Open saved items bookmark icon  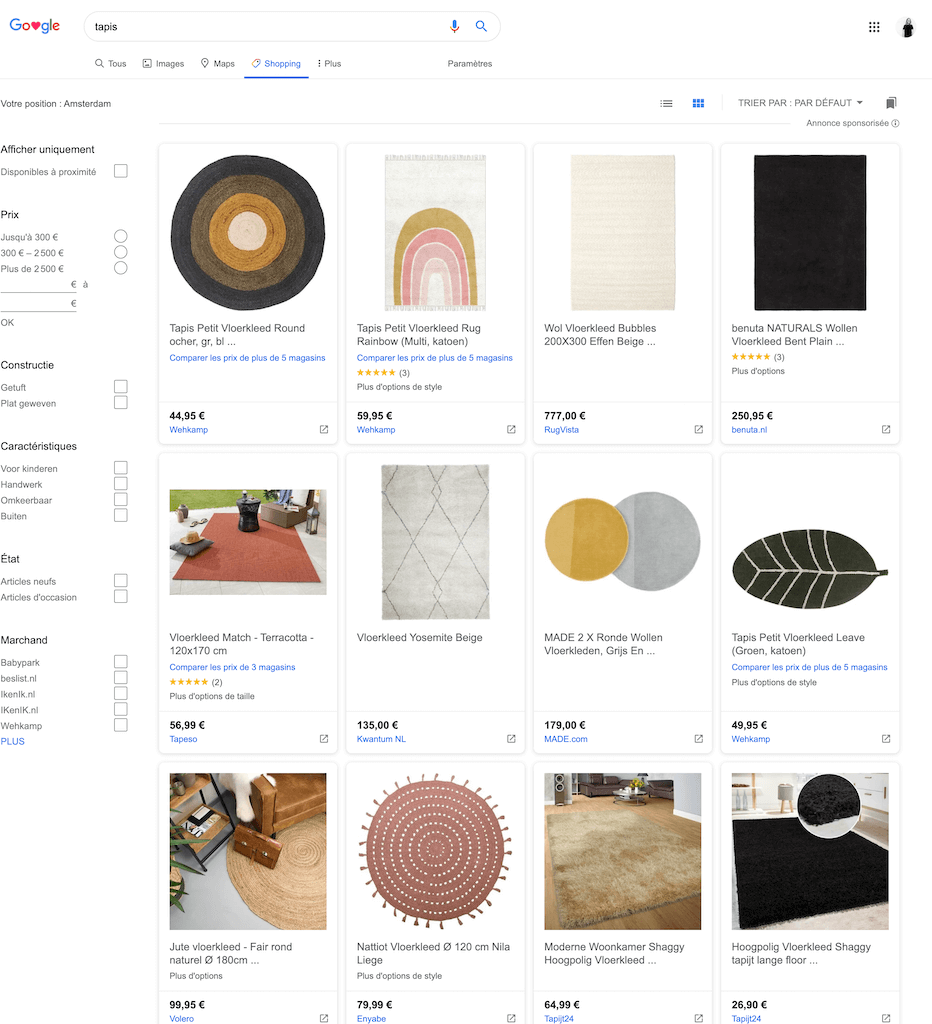[x=891, y=103]
